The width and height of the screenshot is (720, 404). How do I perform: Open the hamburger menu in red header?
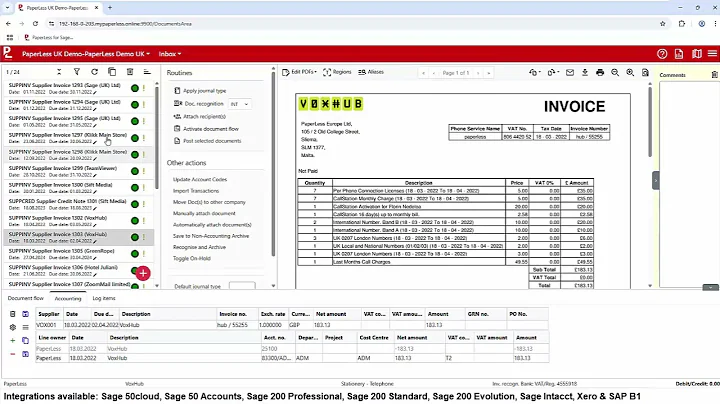(x=712, y=54)
